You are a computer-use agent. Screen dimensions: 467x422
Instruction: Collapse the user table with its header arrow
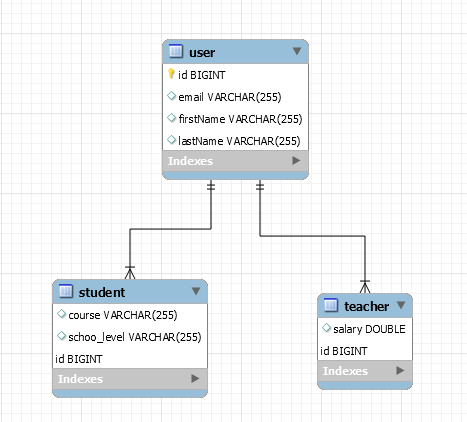(297, 51)
